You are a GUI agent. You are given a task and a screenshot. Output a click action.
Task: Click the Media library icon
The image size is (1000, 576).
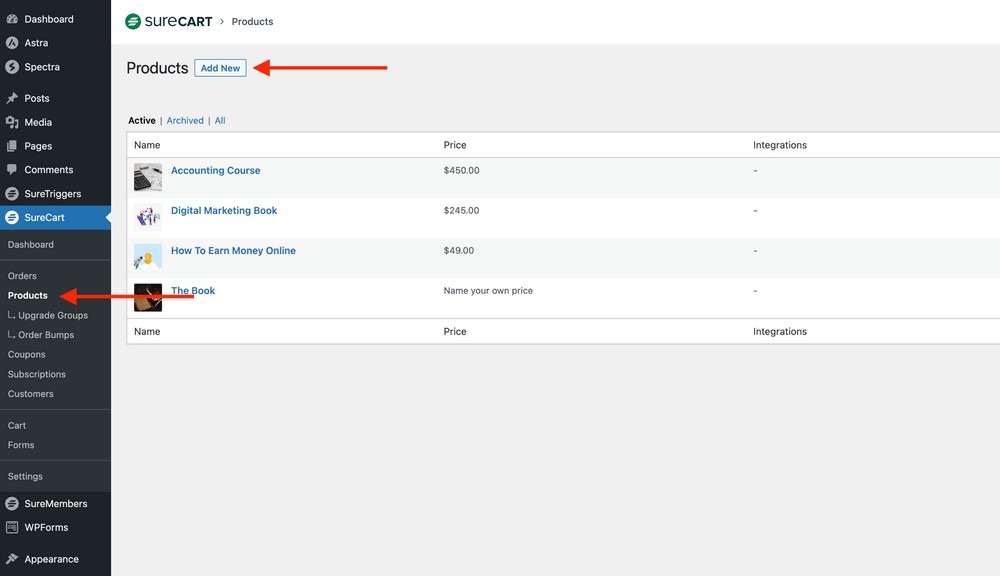12,122
